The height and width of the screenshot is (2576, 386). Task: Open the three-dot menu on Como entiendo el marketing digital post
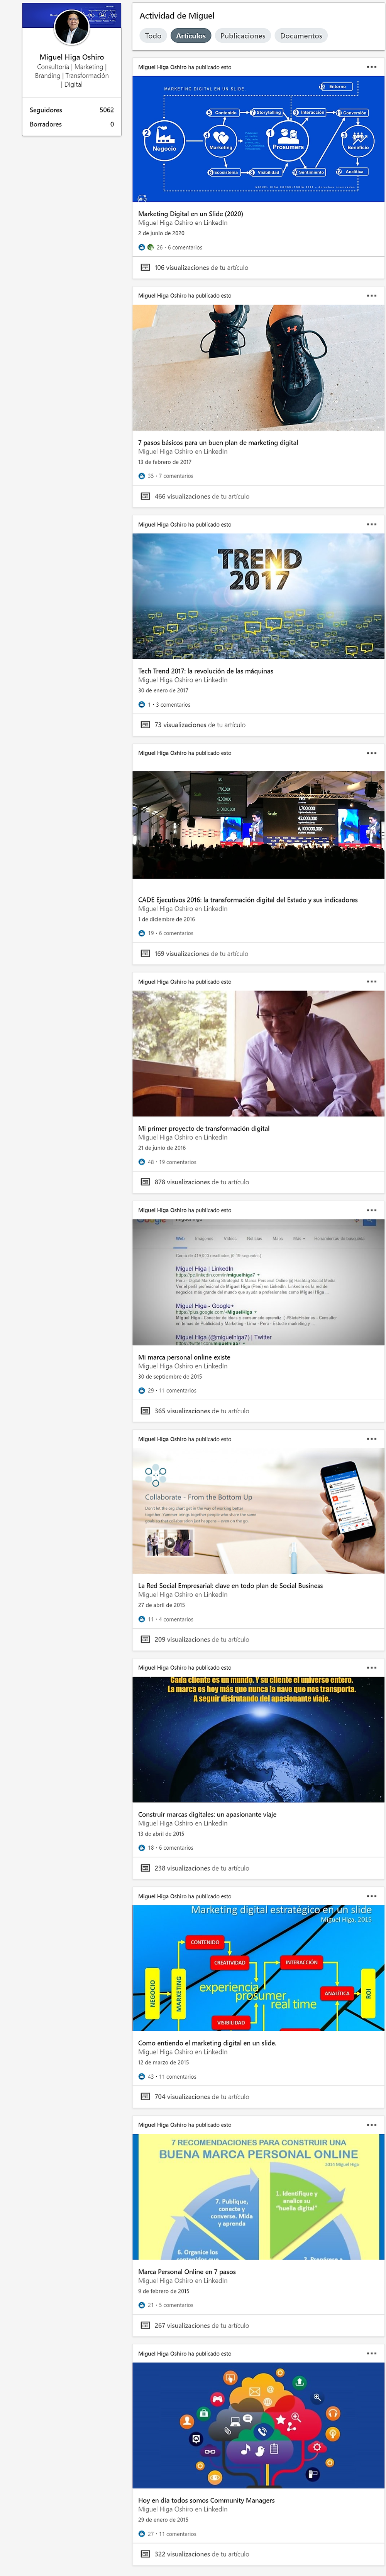[372, 1896]
